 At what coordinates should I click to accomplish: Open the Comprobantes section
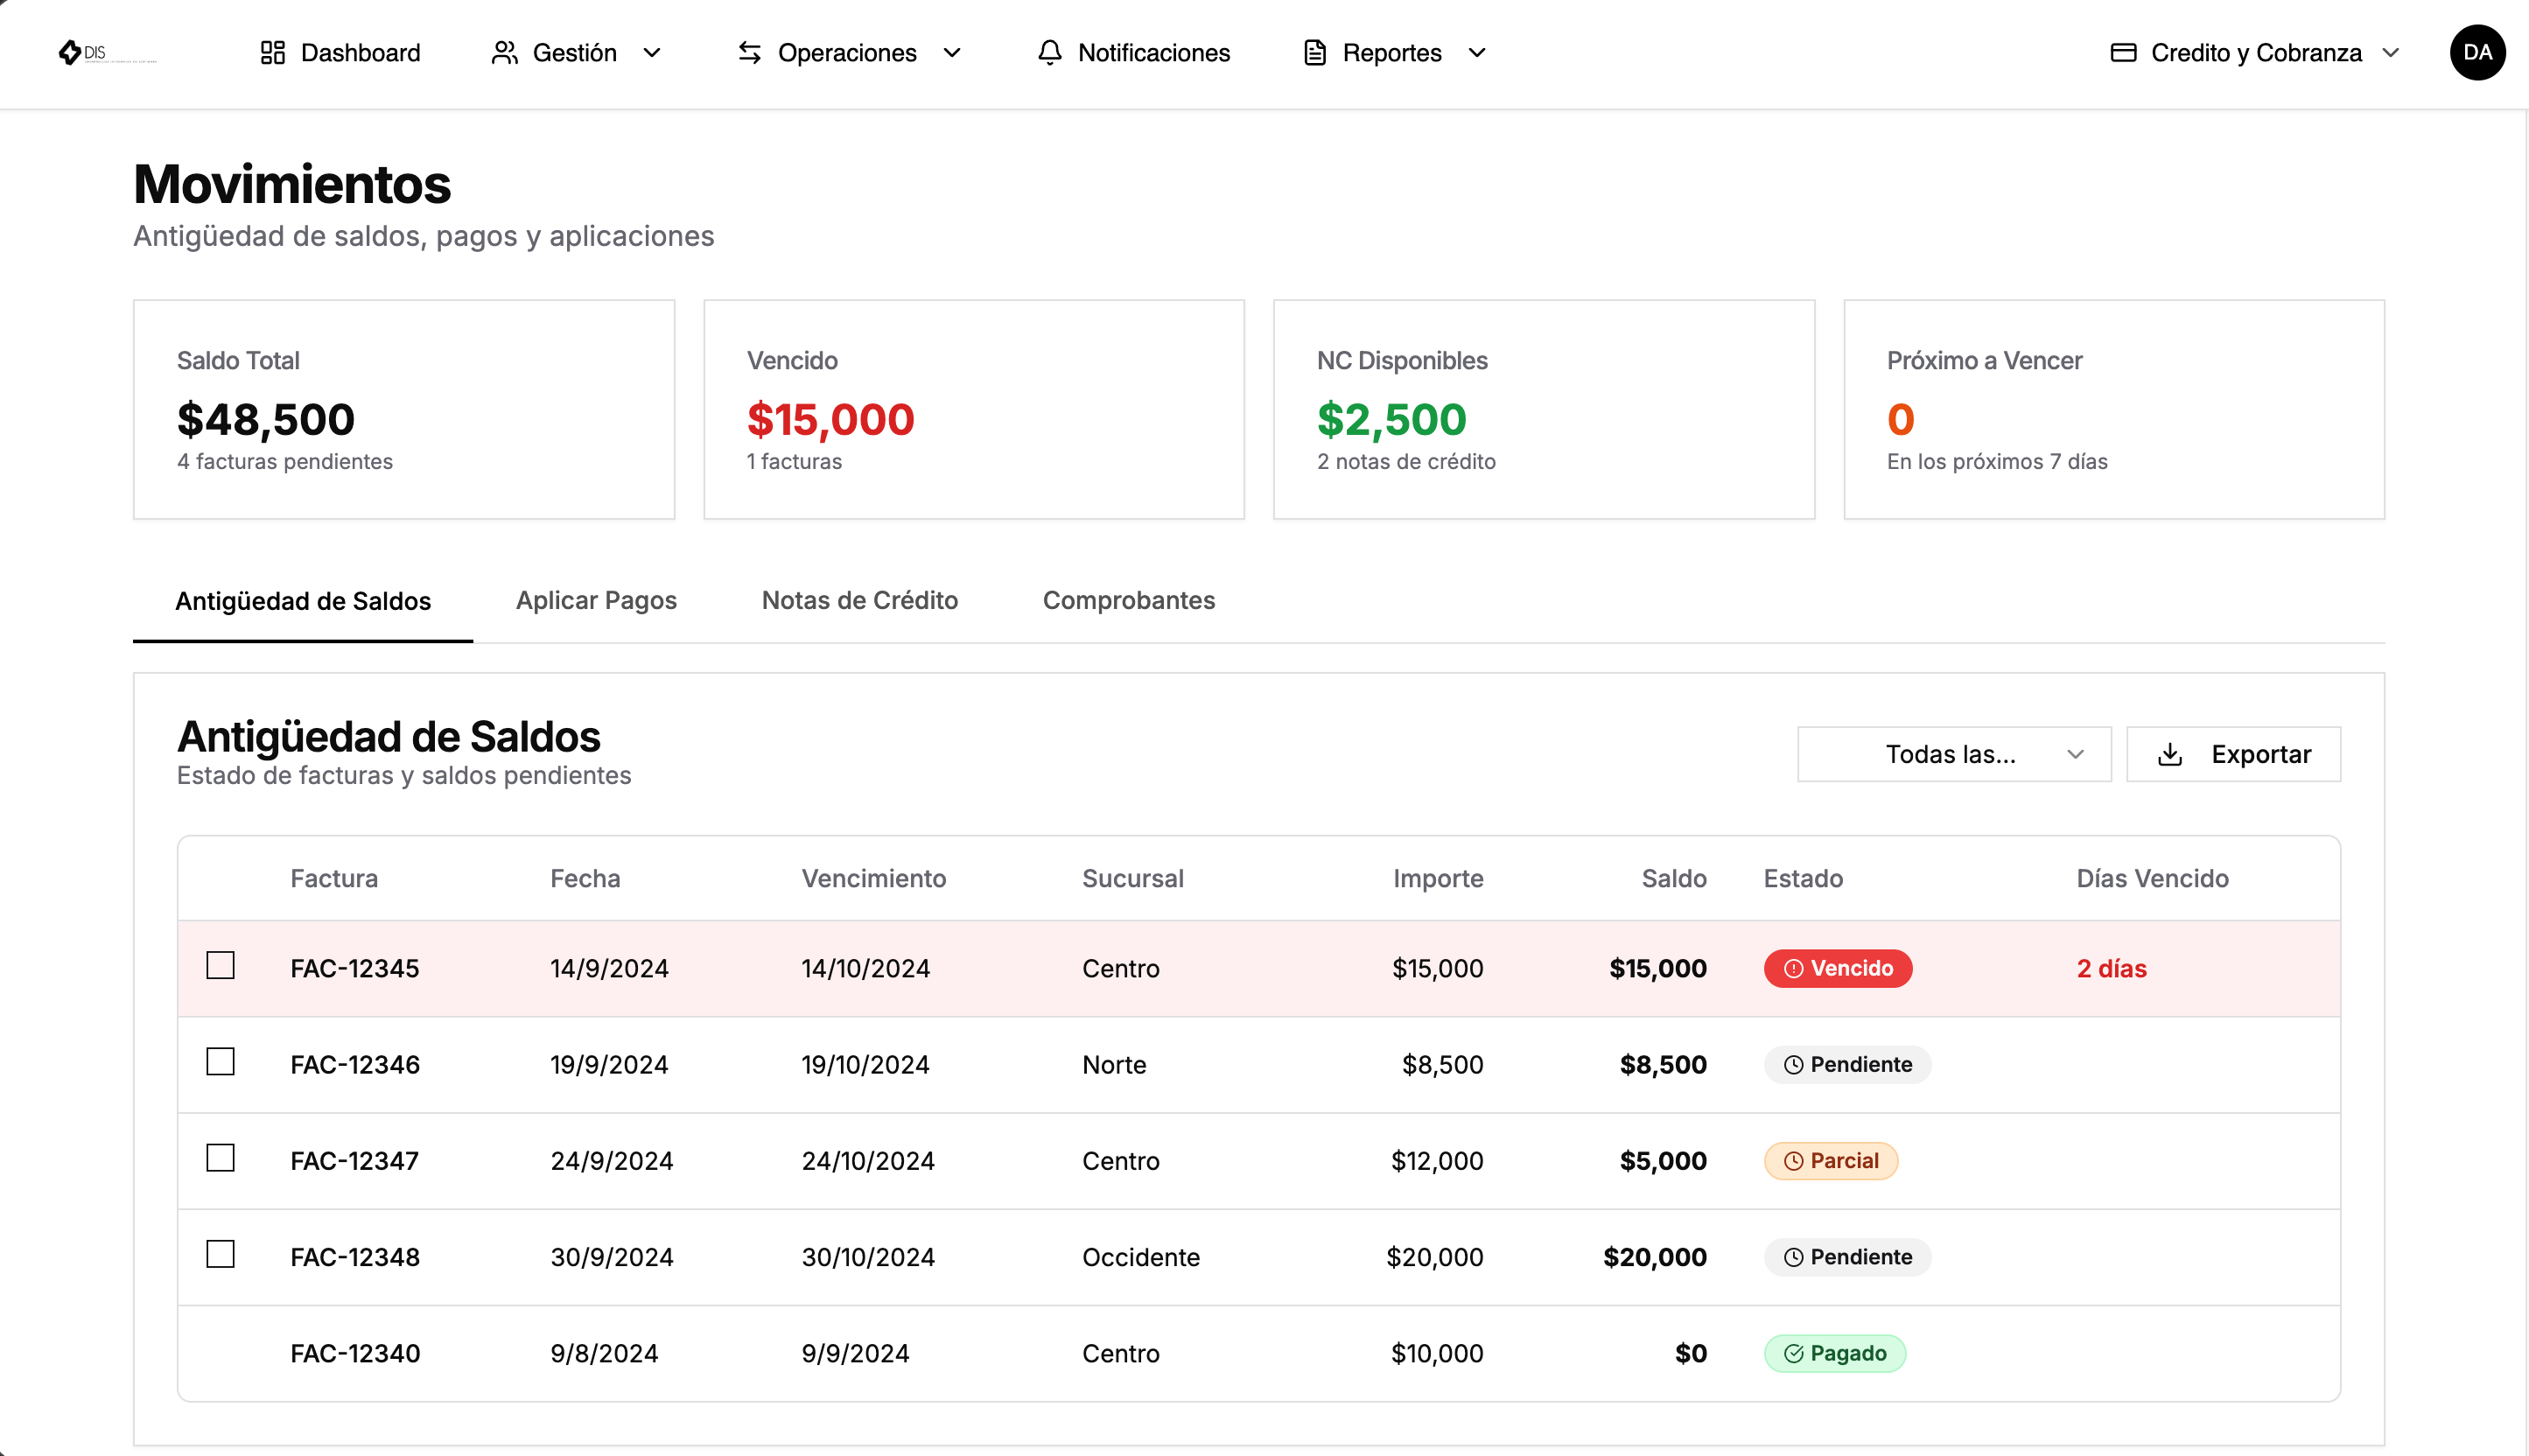tap(1128, 600)
